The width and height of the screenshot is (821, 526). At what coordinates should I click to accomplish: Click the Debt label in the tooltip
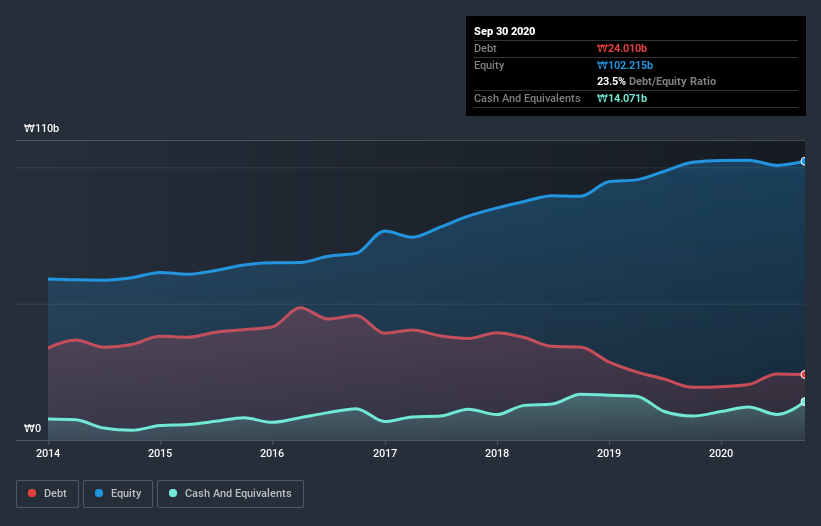(485, 48)
